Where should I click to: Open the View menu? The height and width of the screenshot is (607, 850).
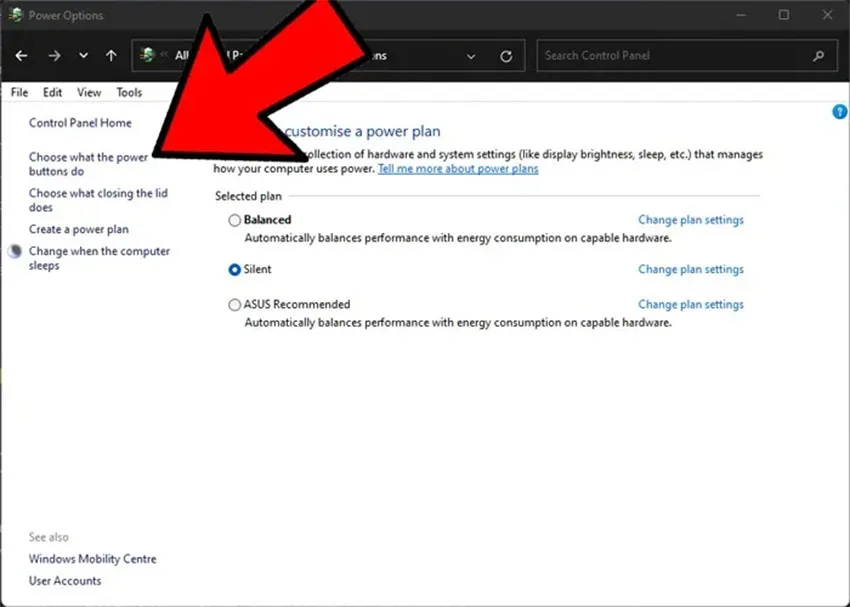click(x=89, y=92)
